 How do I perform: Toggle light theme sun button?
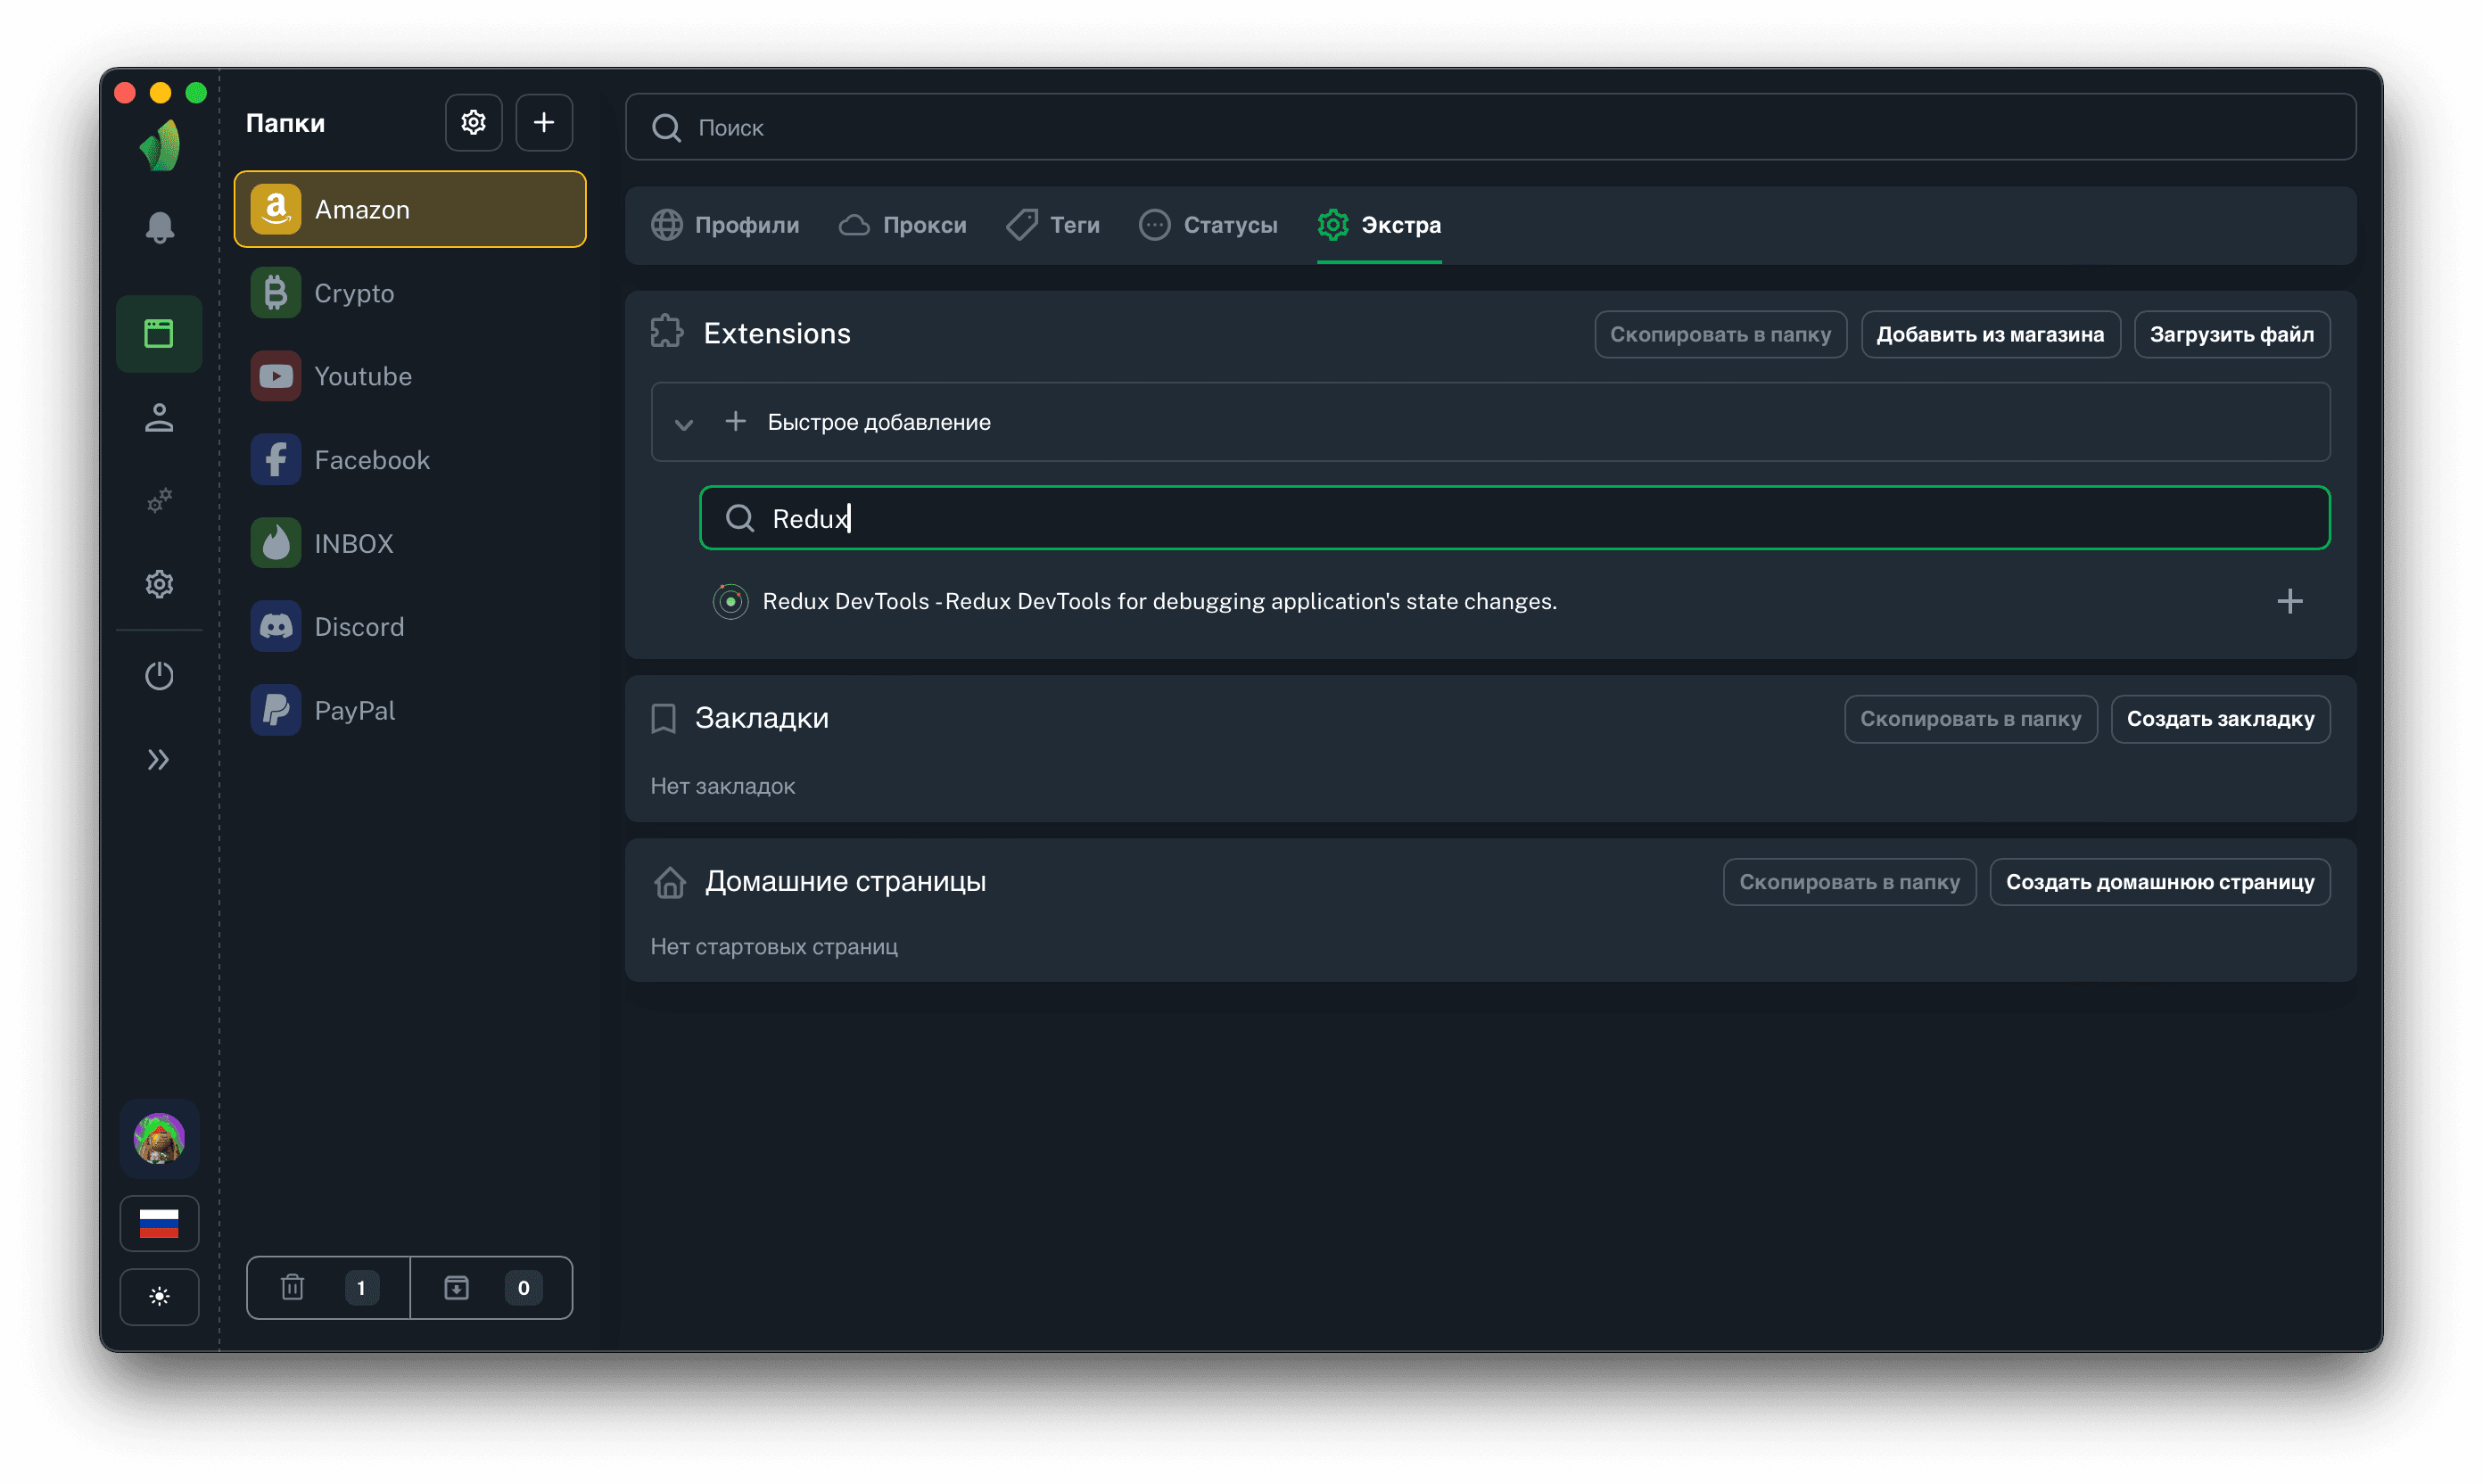coord(159,1296)
